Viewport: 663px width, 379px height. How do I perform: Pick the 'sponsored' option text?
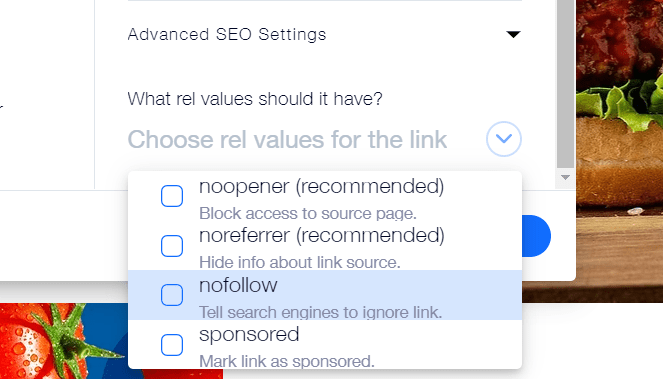coord(249,335)
